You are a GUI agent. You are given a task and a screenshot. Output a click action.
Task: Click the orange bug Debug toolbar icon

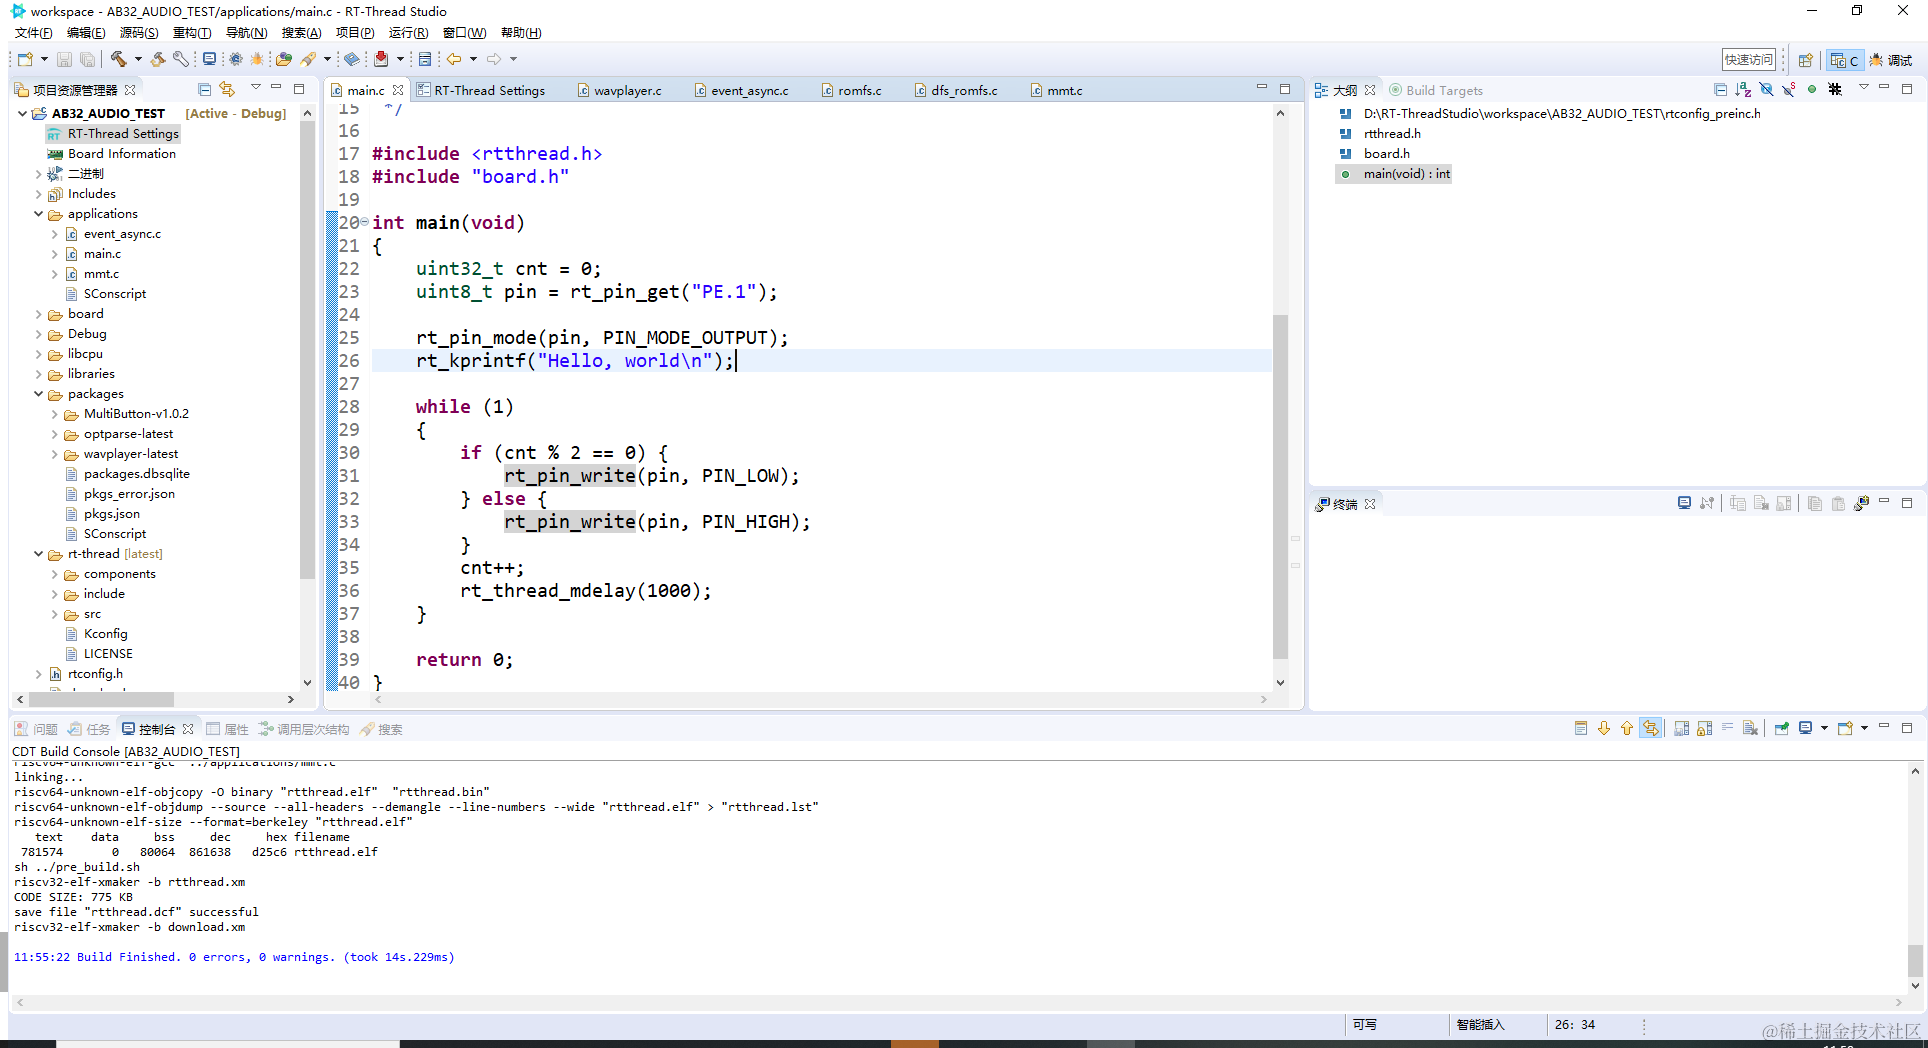click(257, 59)
